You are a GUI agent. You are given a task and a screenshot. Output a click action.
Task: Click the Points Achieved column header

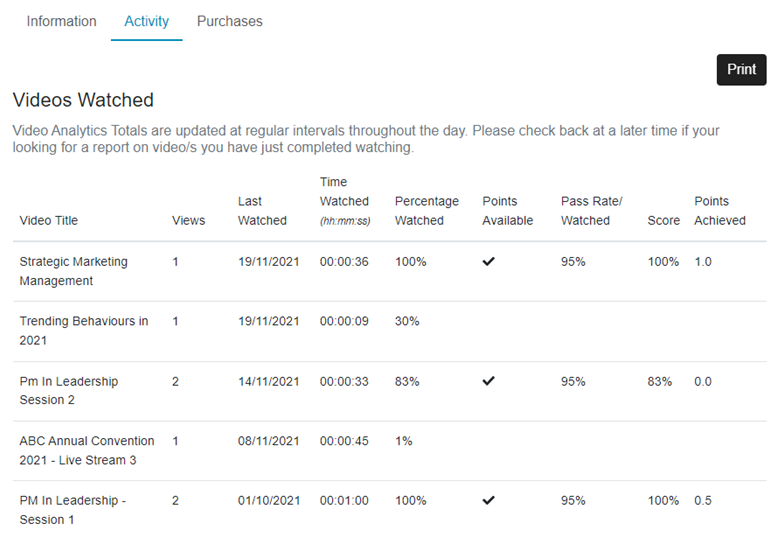(x=720, y=211)
